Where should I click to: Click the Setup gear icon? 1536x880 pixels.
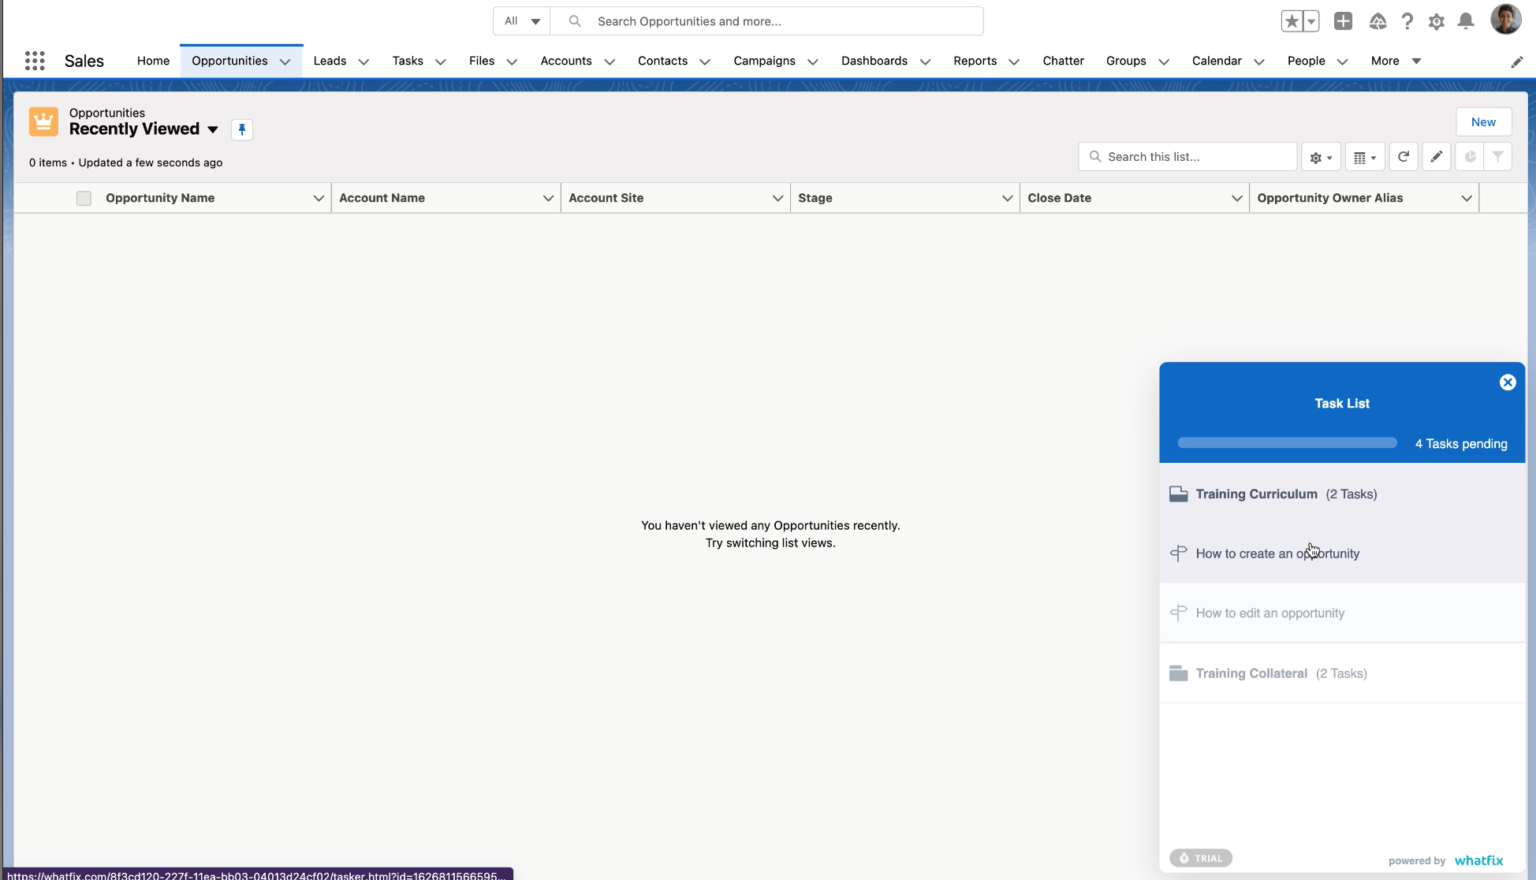[1436, 20]
